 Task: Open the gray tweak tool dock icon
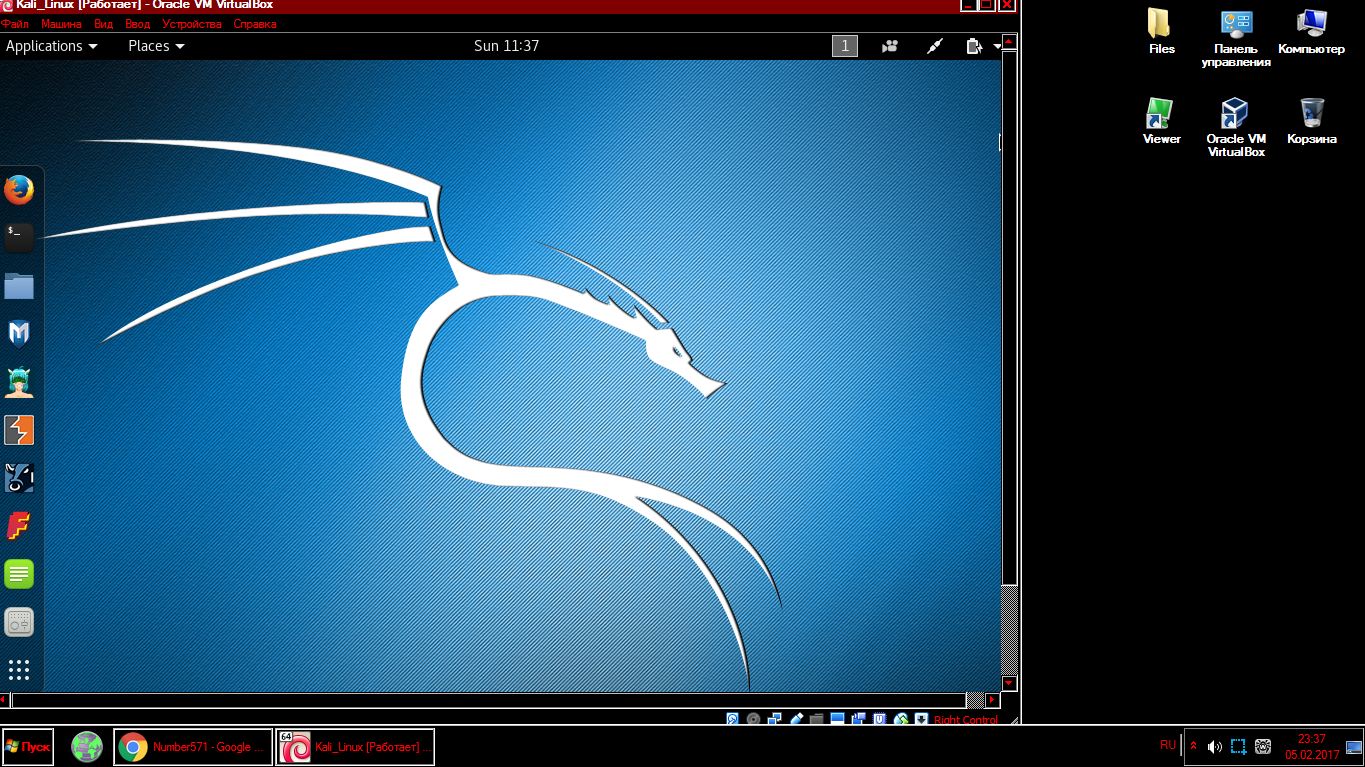(19, 622)
